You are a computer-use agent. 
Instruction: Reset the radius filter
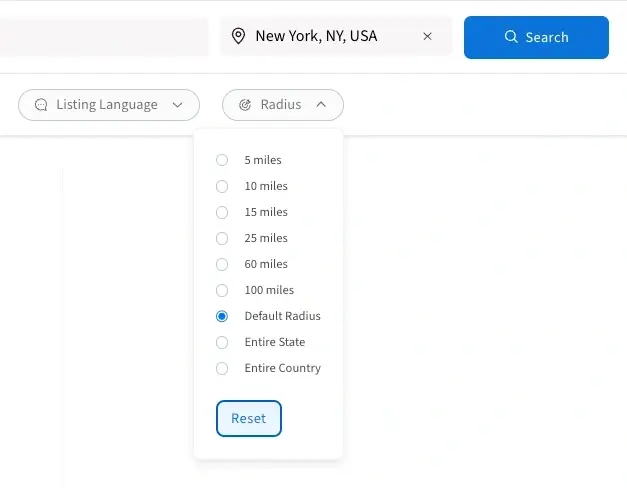[249, 418]
